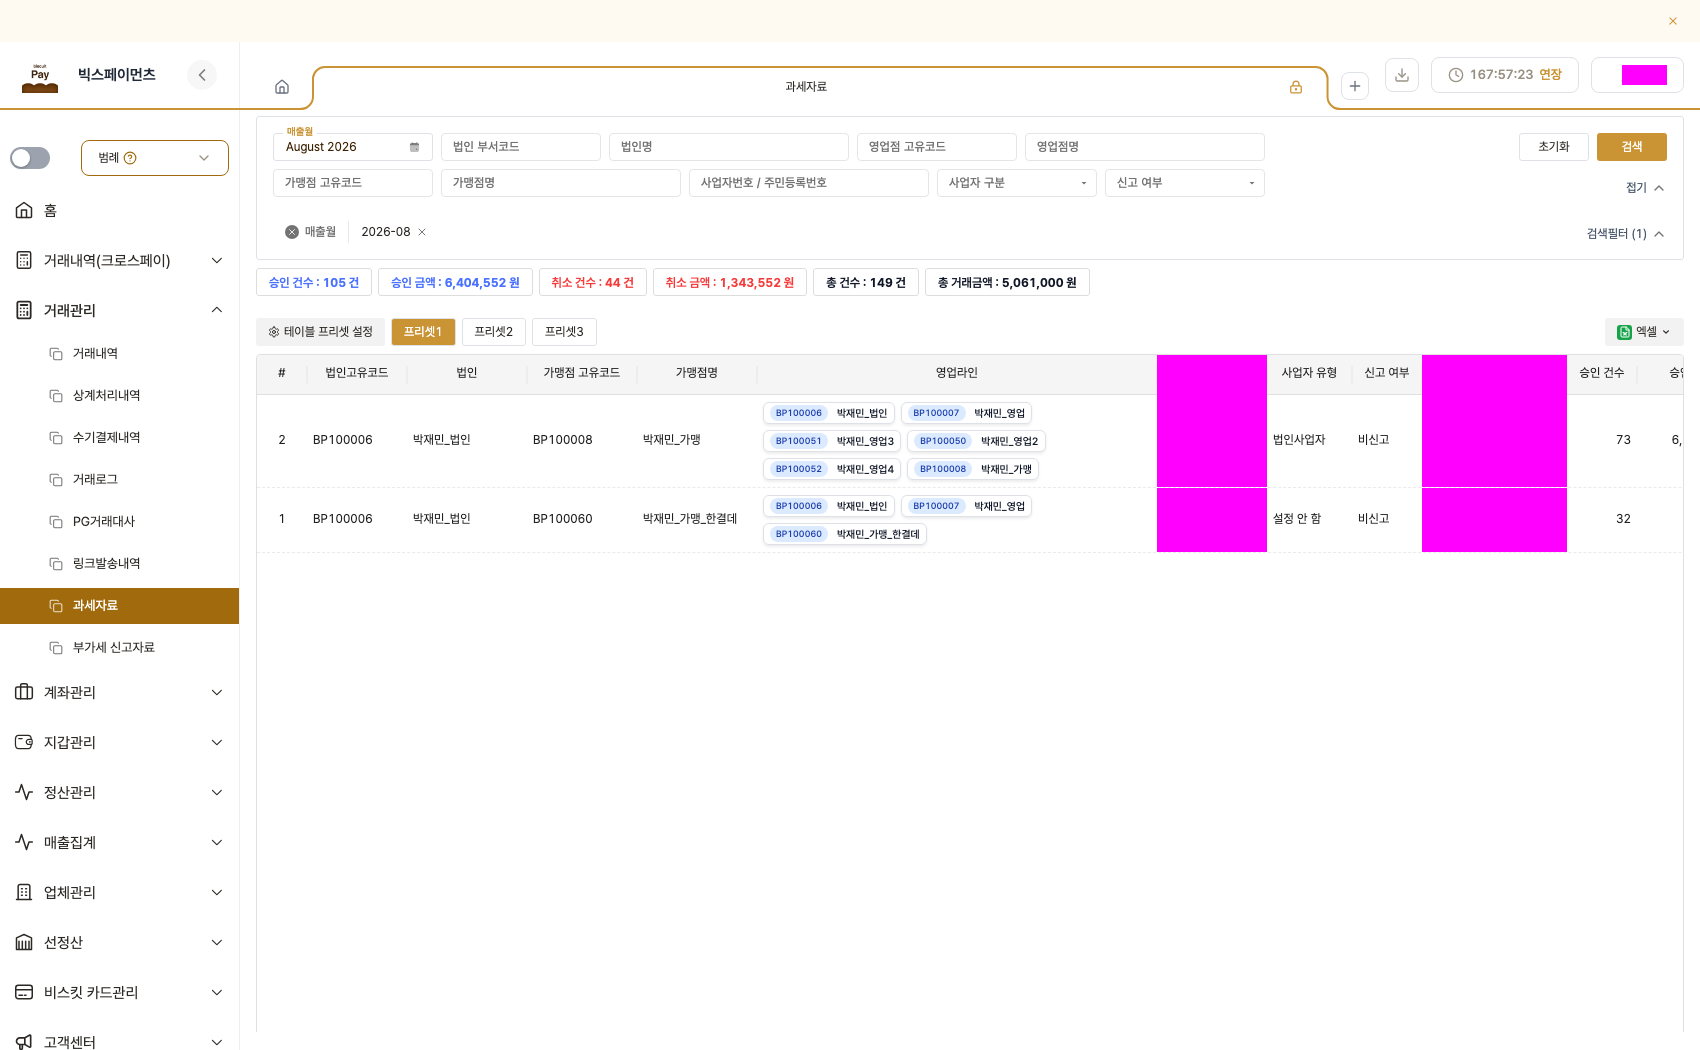
Task: Add a new tab with plus icon
Action: (1355, 86)
